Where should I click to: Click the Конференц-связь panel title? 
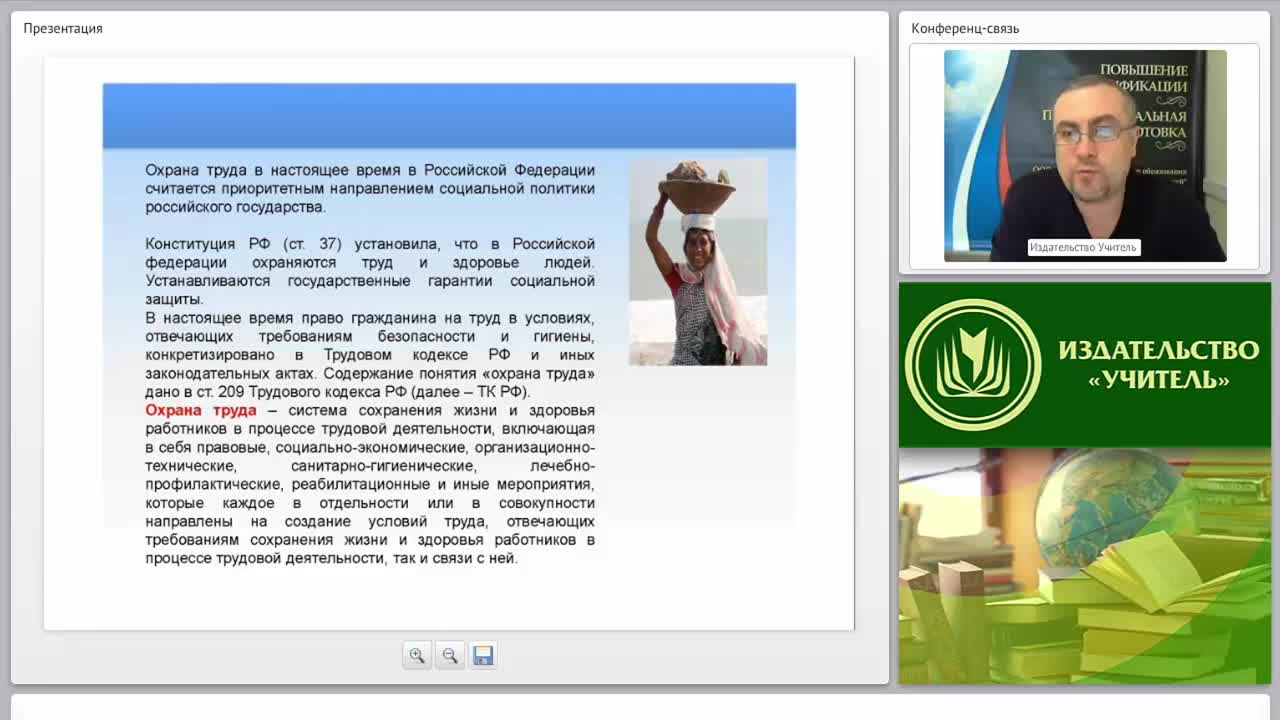965,28
